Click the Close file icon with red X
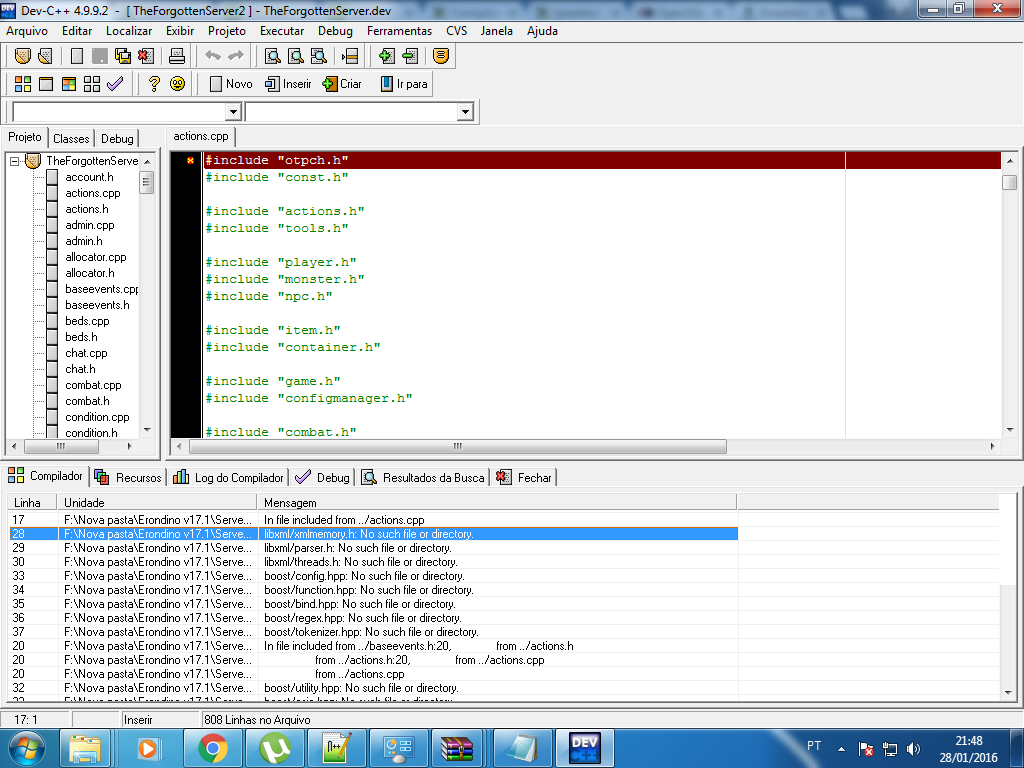Image resolution: width=1024 pixels, height=768 pixels. pos(146,56)
